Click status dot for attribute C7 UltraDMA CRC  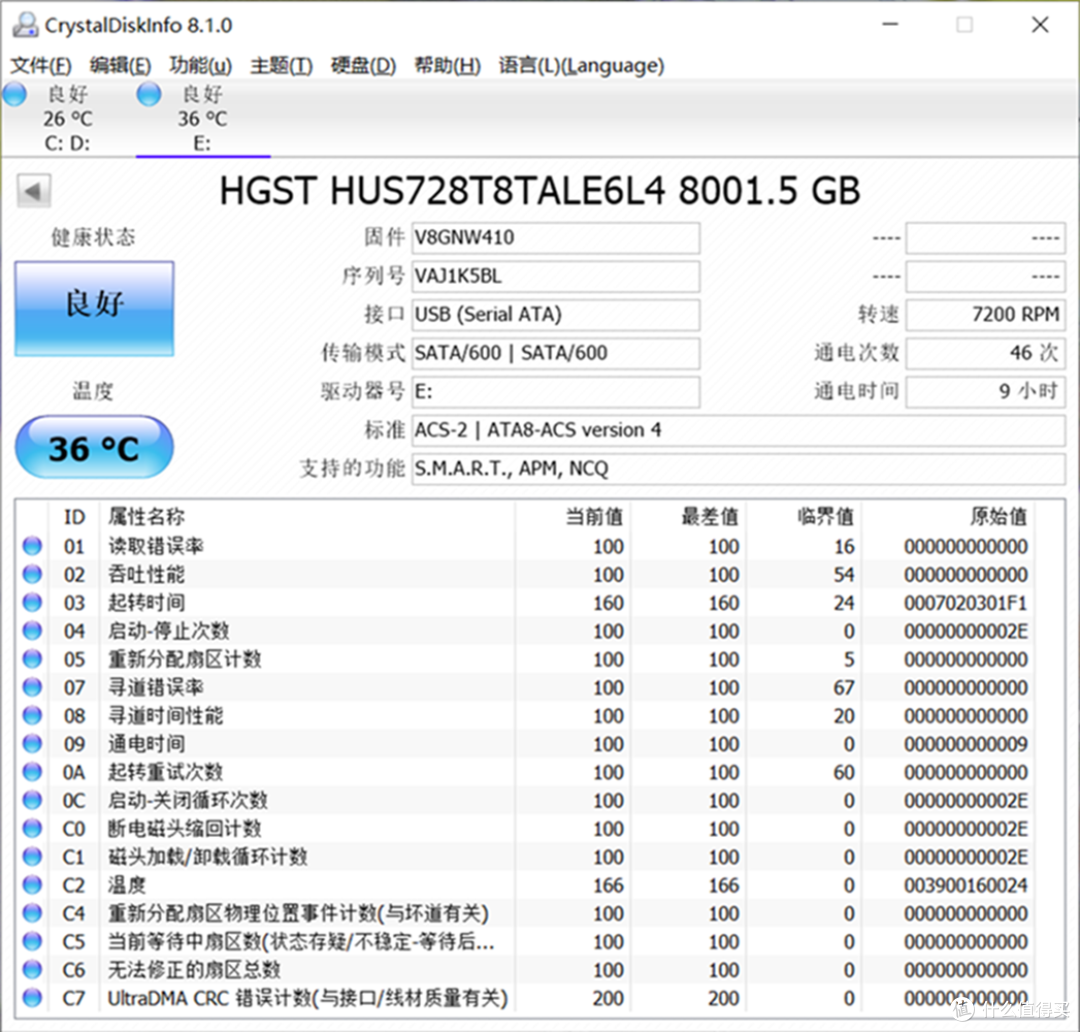32,998
